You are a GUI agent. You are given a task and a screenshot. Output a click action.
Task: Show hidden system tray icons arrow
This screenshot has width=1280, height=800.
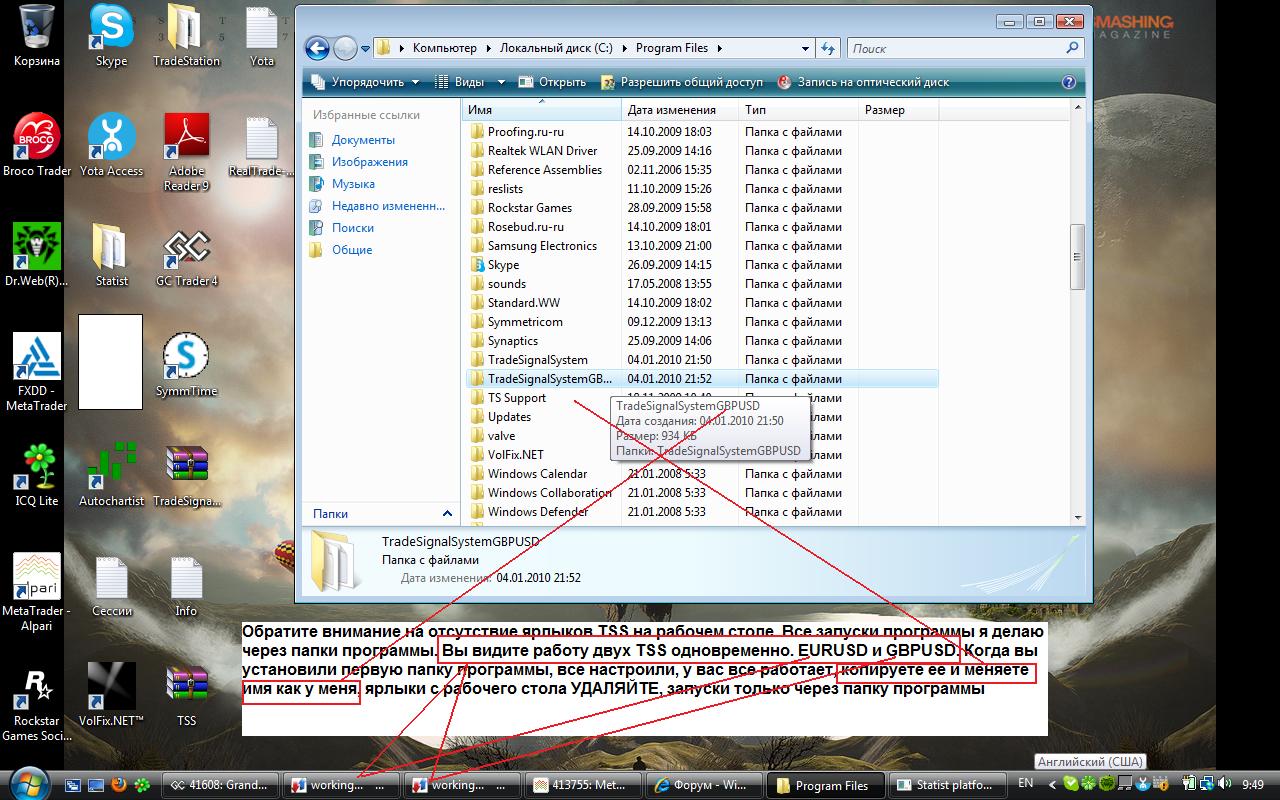(x=1050, y=785)
